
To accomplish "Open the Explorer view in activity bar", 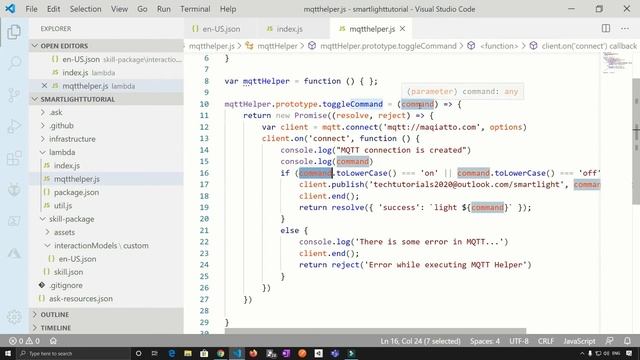I will point(14,32).
